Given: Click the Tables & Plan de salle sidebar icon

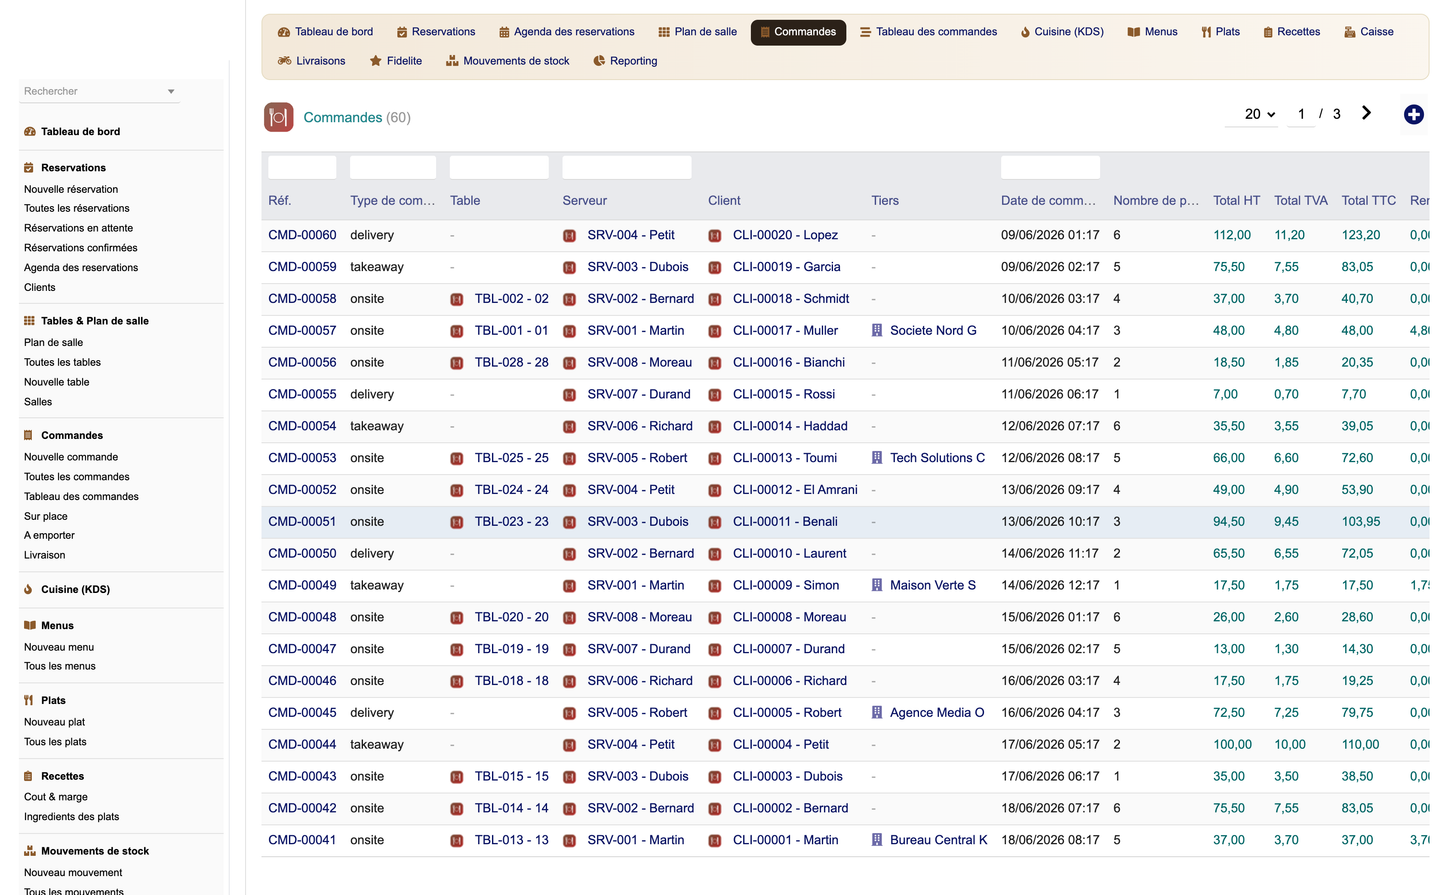Looking at the screenshot, I should (29, 321).
